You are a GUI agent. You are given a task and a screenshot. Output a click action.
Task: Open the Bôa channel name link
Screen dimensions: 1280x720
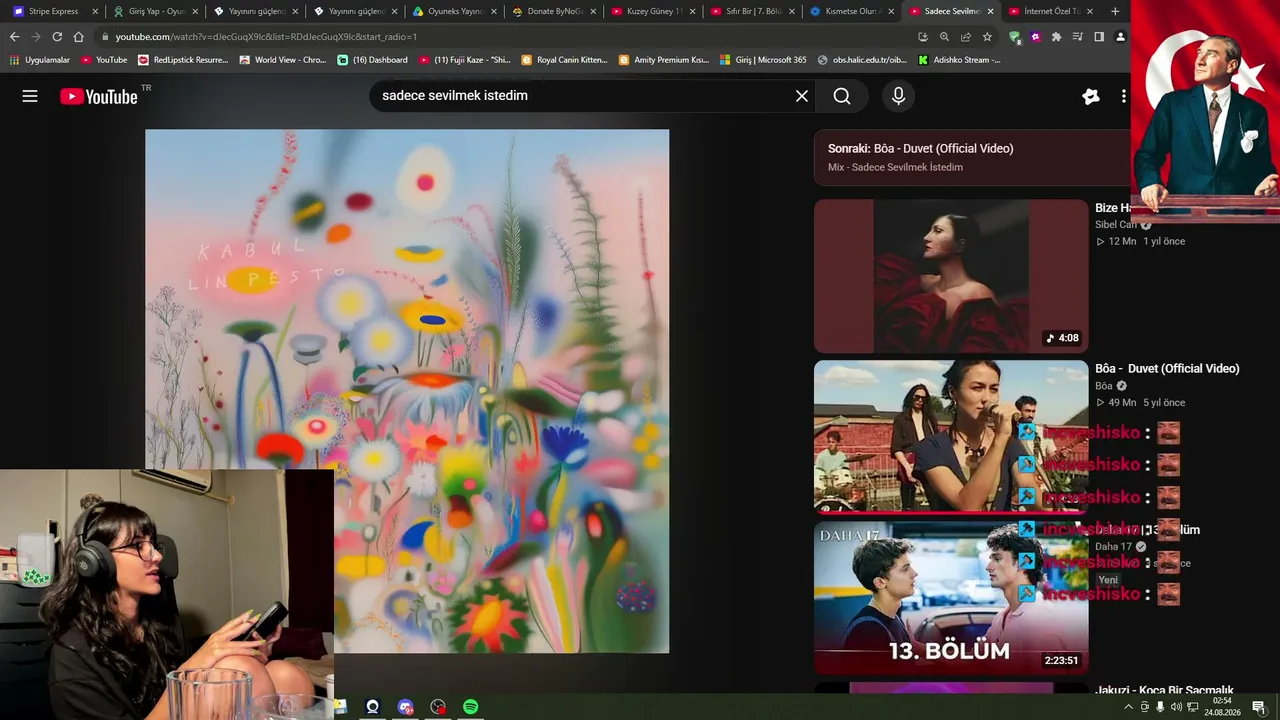[x=1104, y=386]
